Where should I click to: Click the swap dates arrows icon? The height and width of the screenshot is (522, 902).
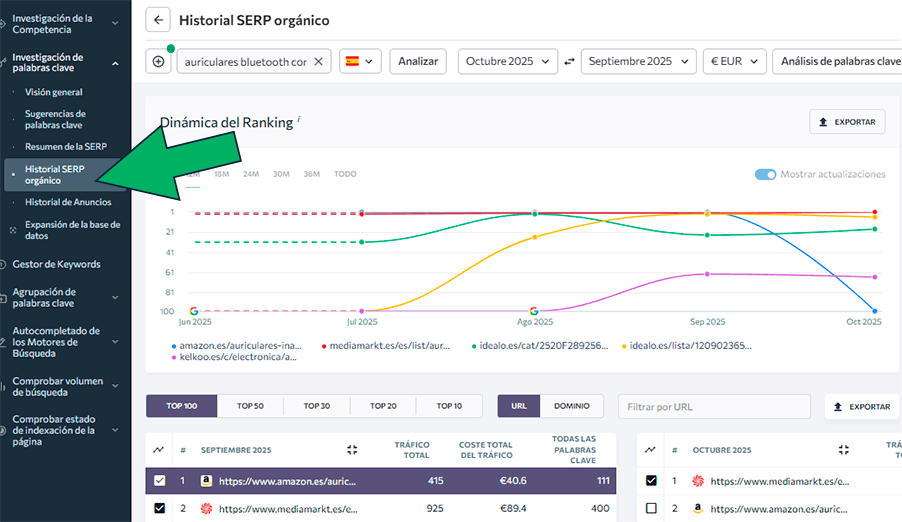click(x=569, y=61)
